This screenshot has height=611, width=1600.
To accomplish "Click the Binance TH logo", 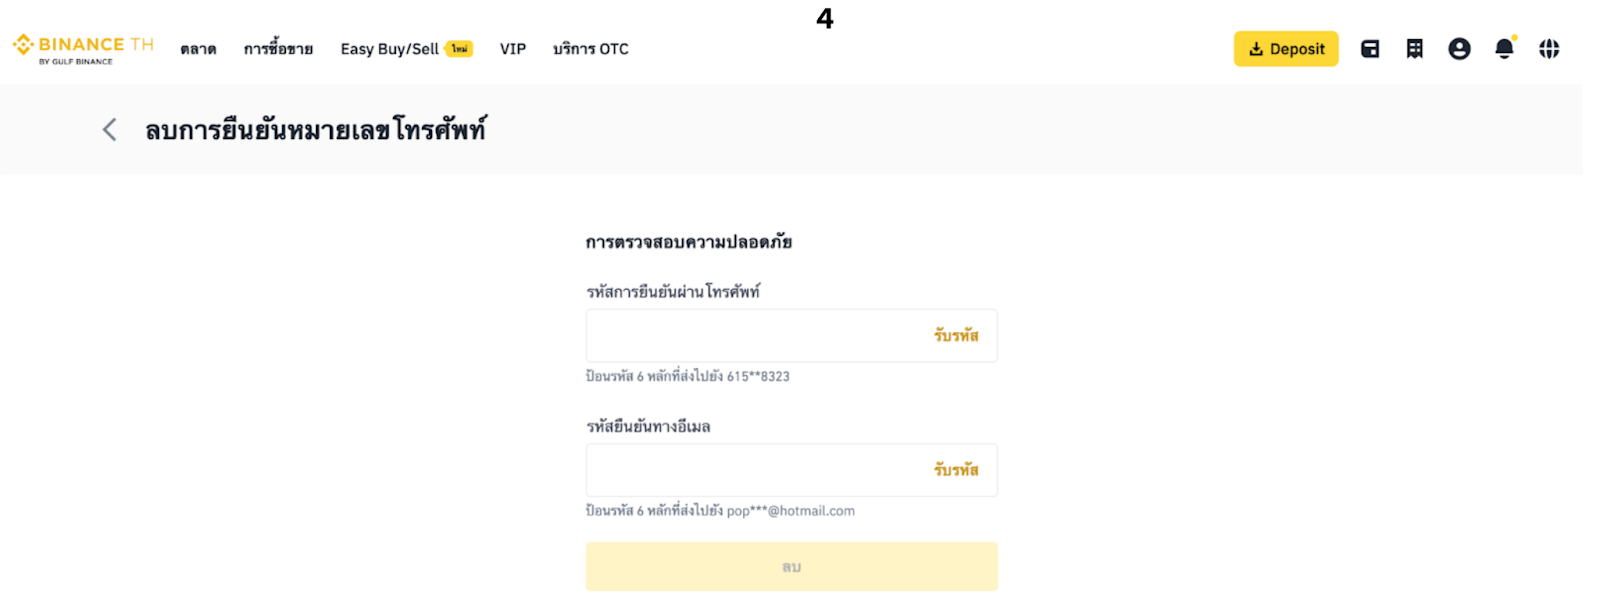I will (x=83, y=49).
